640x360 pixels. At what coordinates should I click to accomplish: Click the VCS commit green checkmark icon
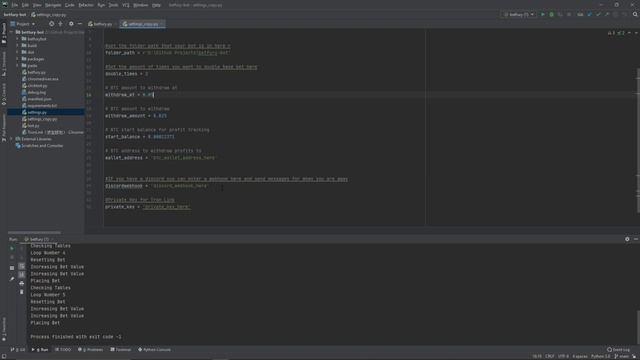(x=598, y=14)
